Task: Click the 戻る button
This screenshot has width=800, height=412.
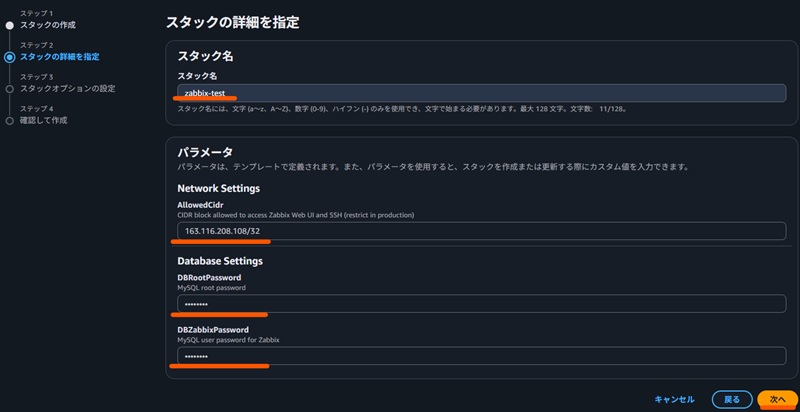Action: pos(732,399)
